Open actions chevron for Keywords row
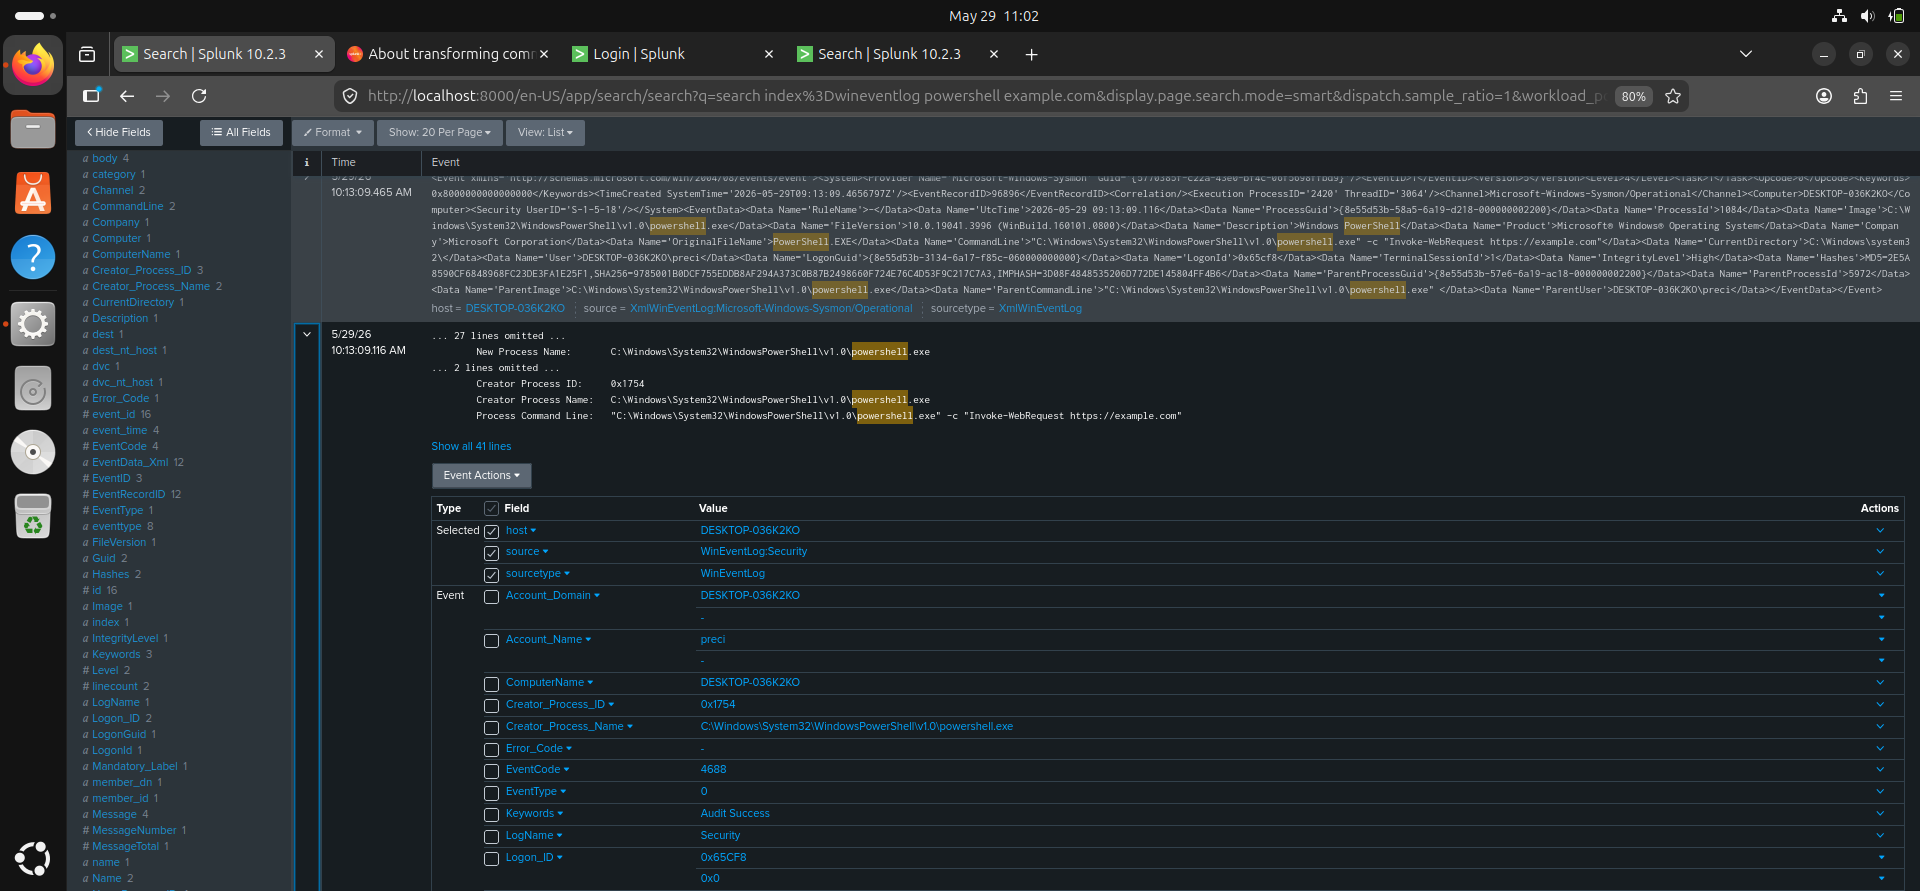This screenshot has height=891, width=1920. pyautogui.click(x=1880, y=814)
